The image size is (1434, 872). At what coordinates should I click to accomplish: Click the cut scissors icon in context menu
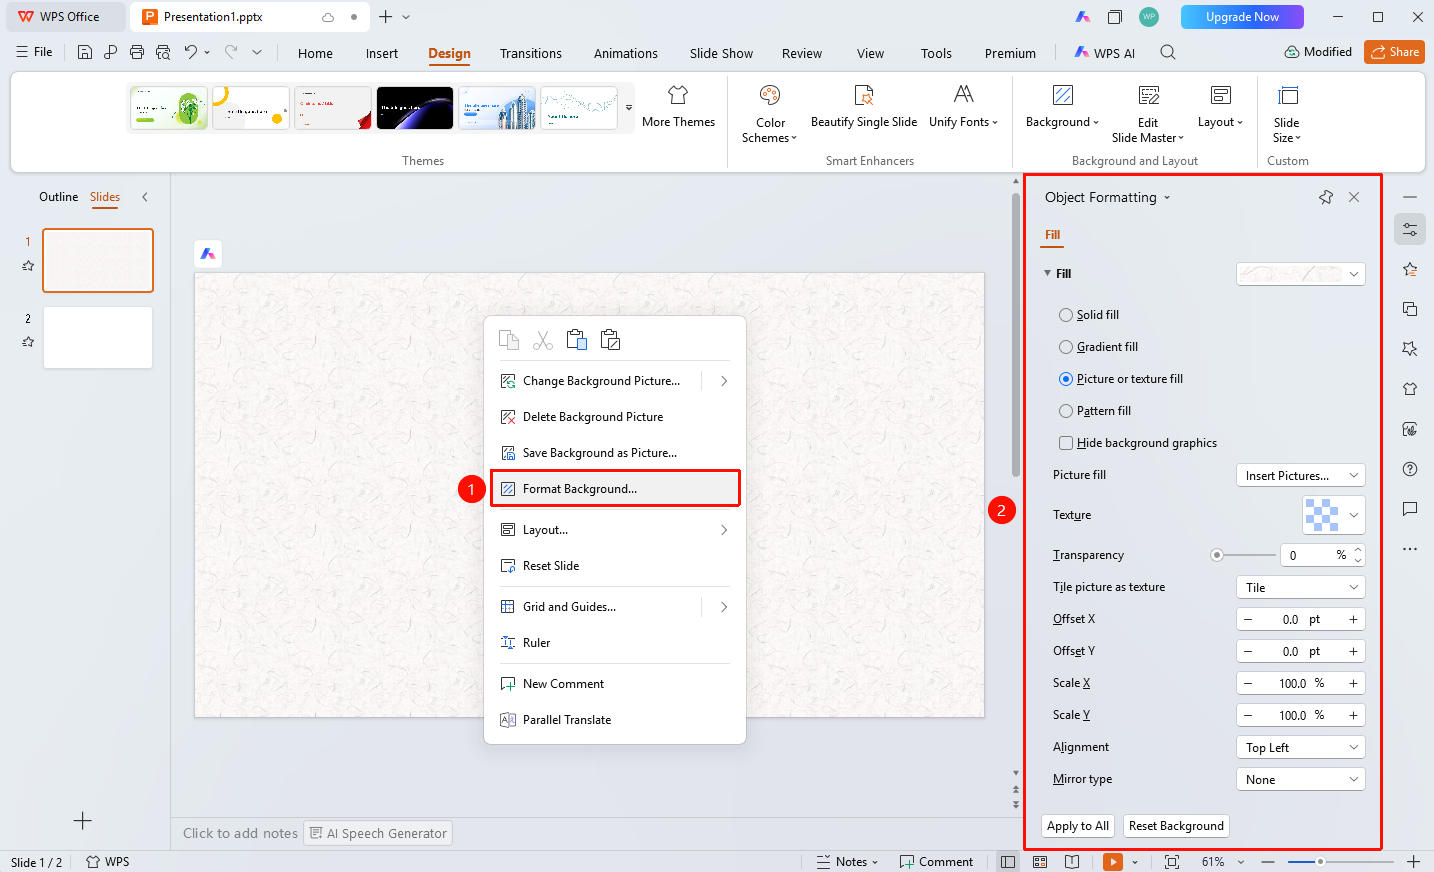pyautogui.click(x=543, y=340)
